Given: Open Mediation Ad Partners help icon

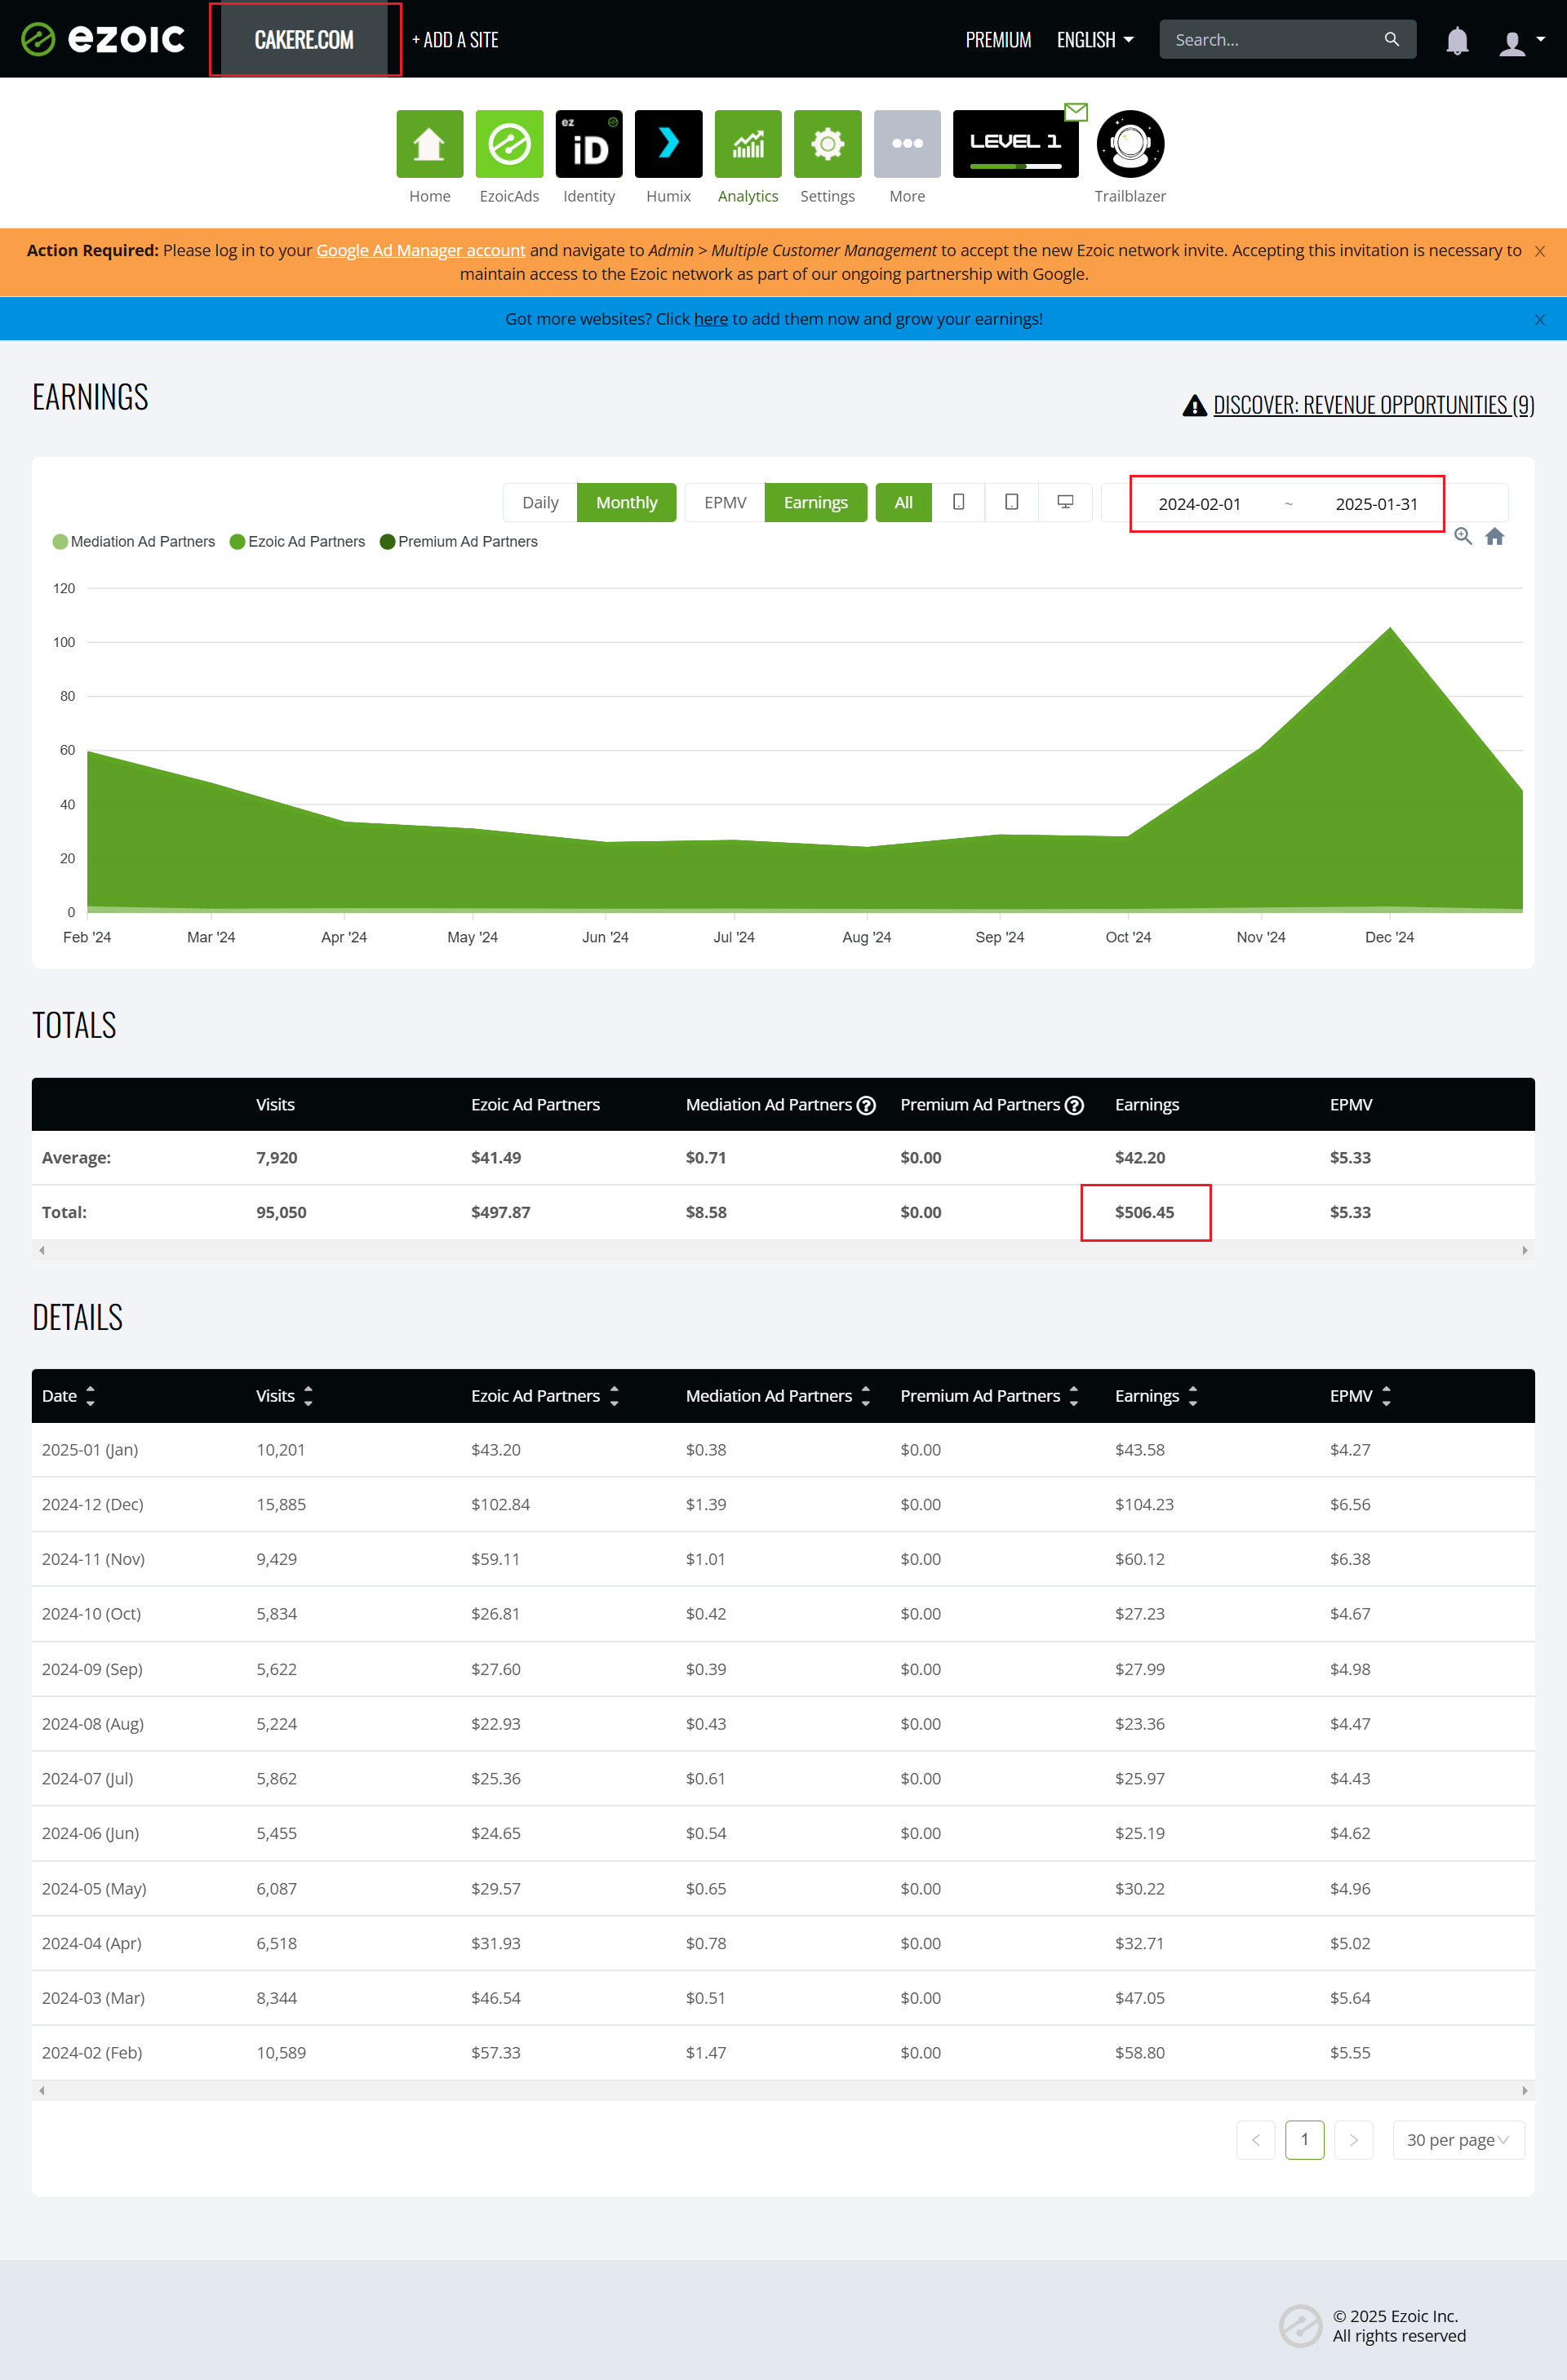Looking at the screenshot, I should click(x=866, y=1105).
